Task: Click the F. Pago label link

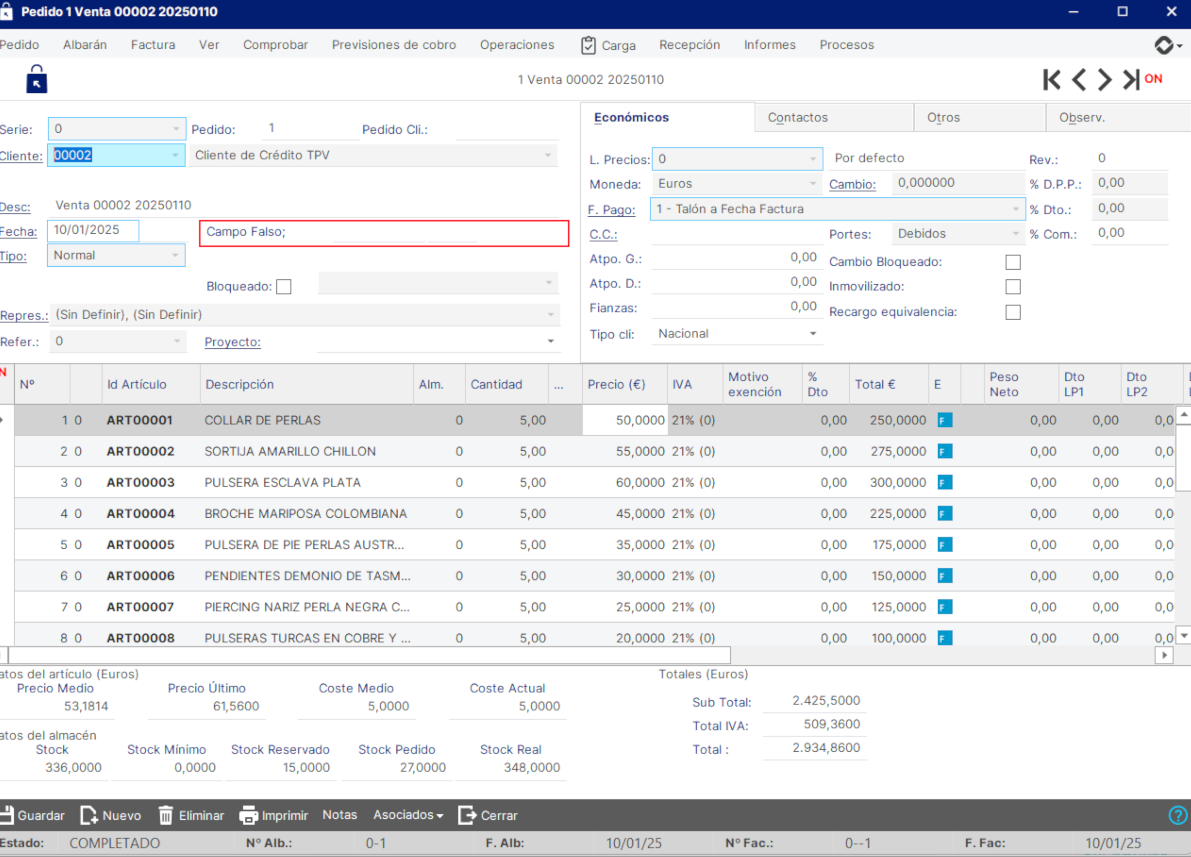Action: 611,210
